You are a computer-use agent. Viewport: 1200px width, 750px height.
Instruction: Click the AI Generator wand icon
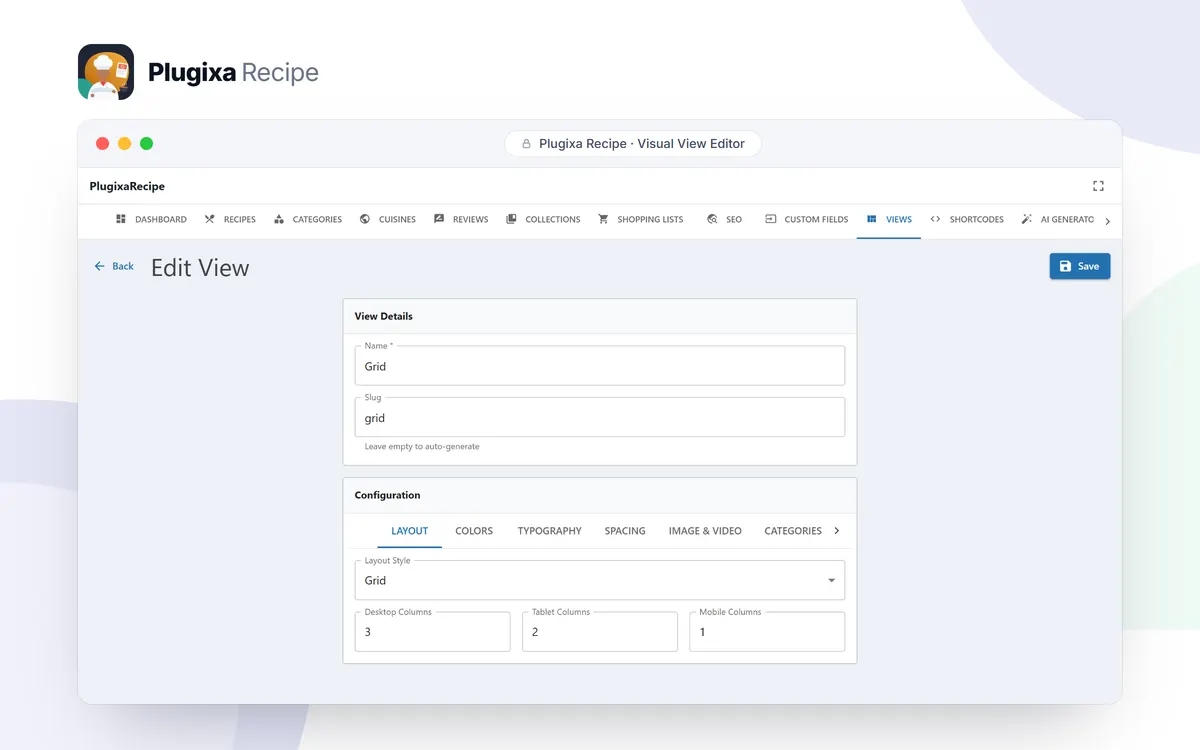click(1026, 219)
